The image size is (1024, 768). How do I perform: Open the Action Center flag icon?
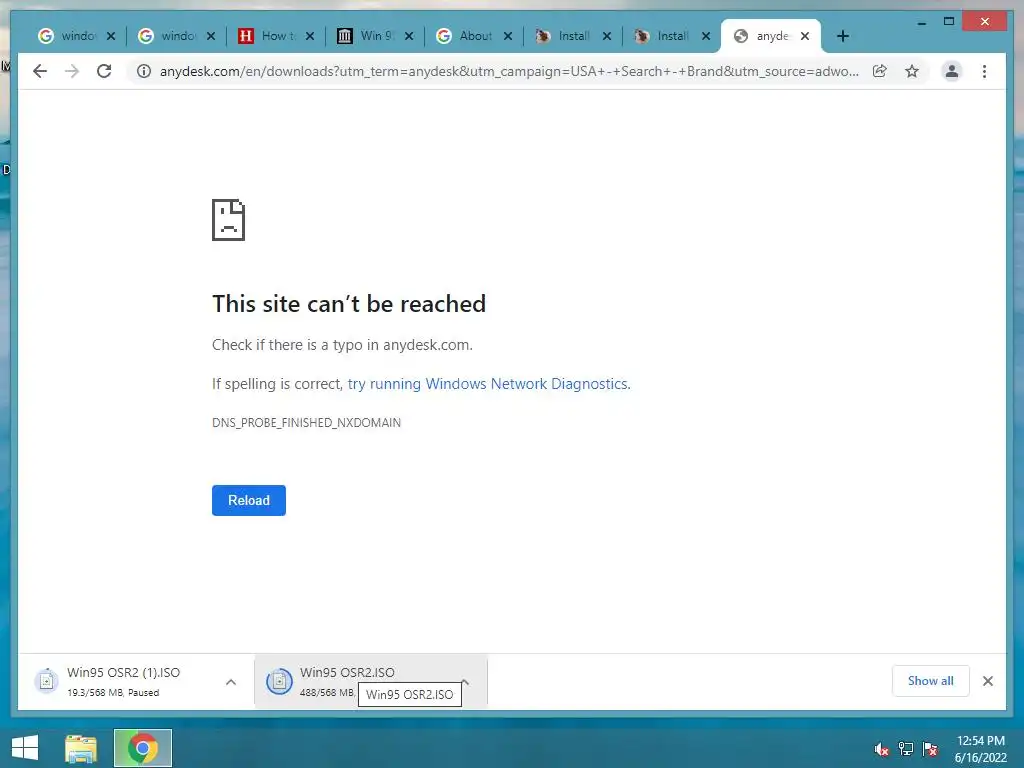tap(930, 749)
